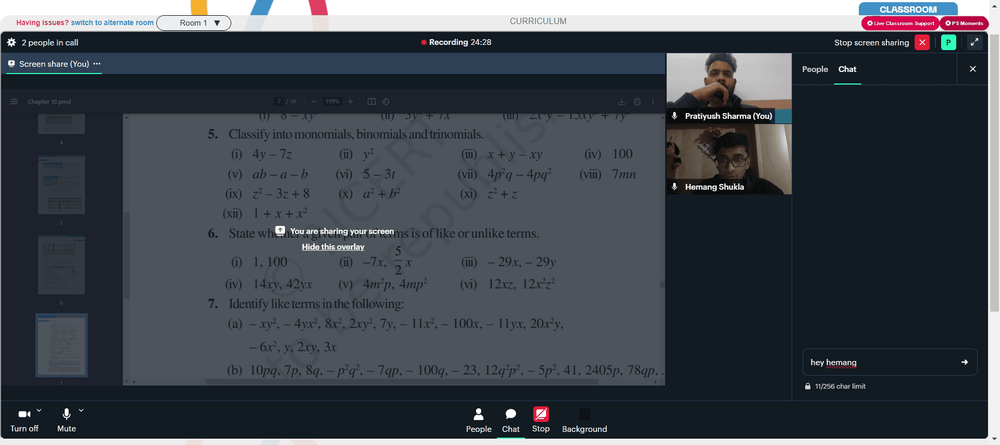Click red stop screen sharing X icon

point(922,43)
